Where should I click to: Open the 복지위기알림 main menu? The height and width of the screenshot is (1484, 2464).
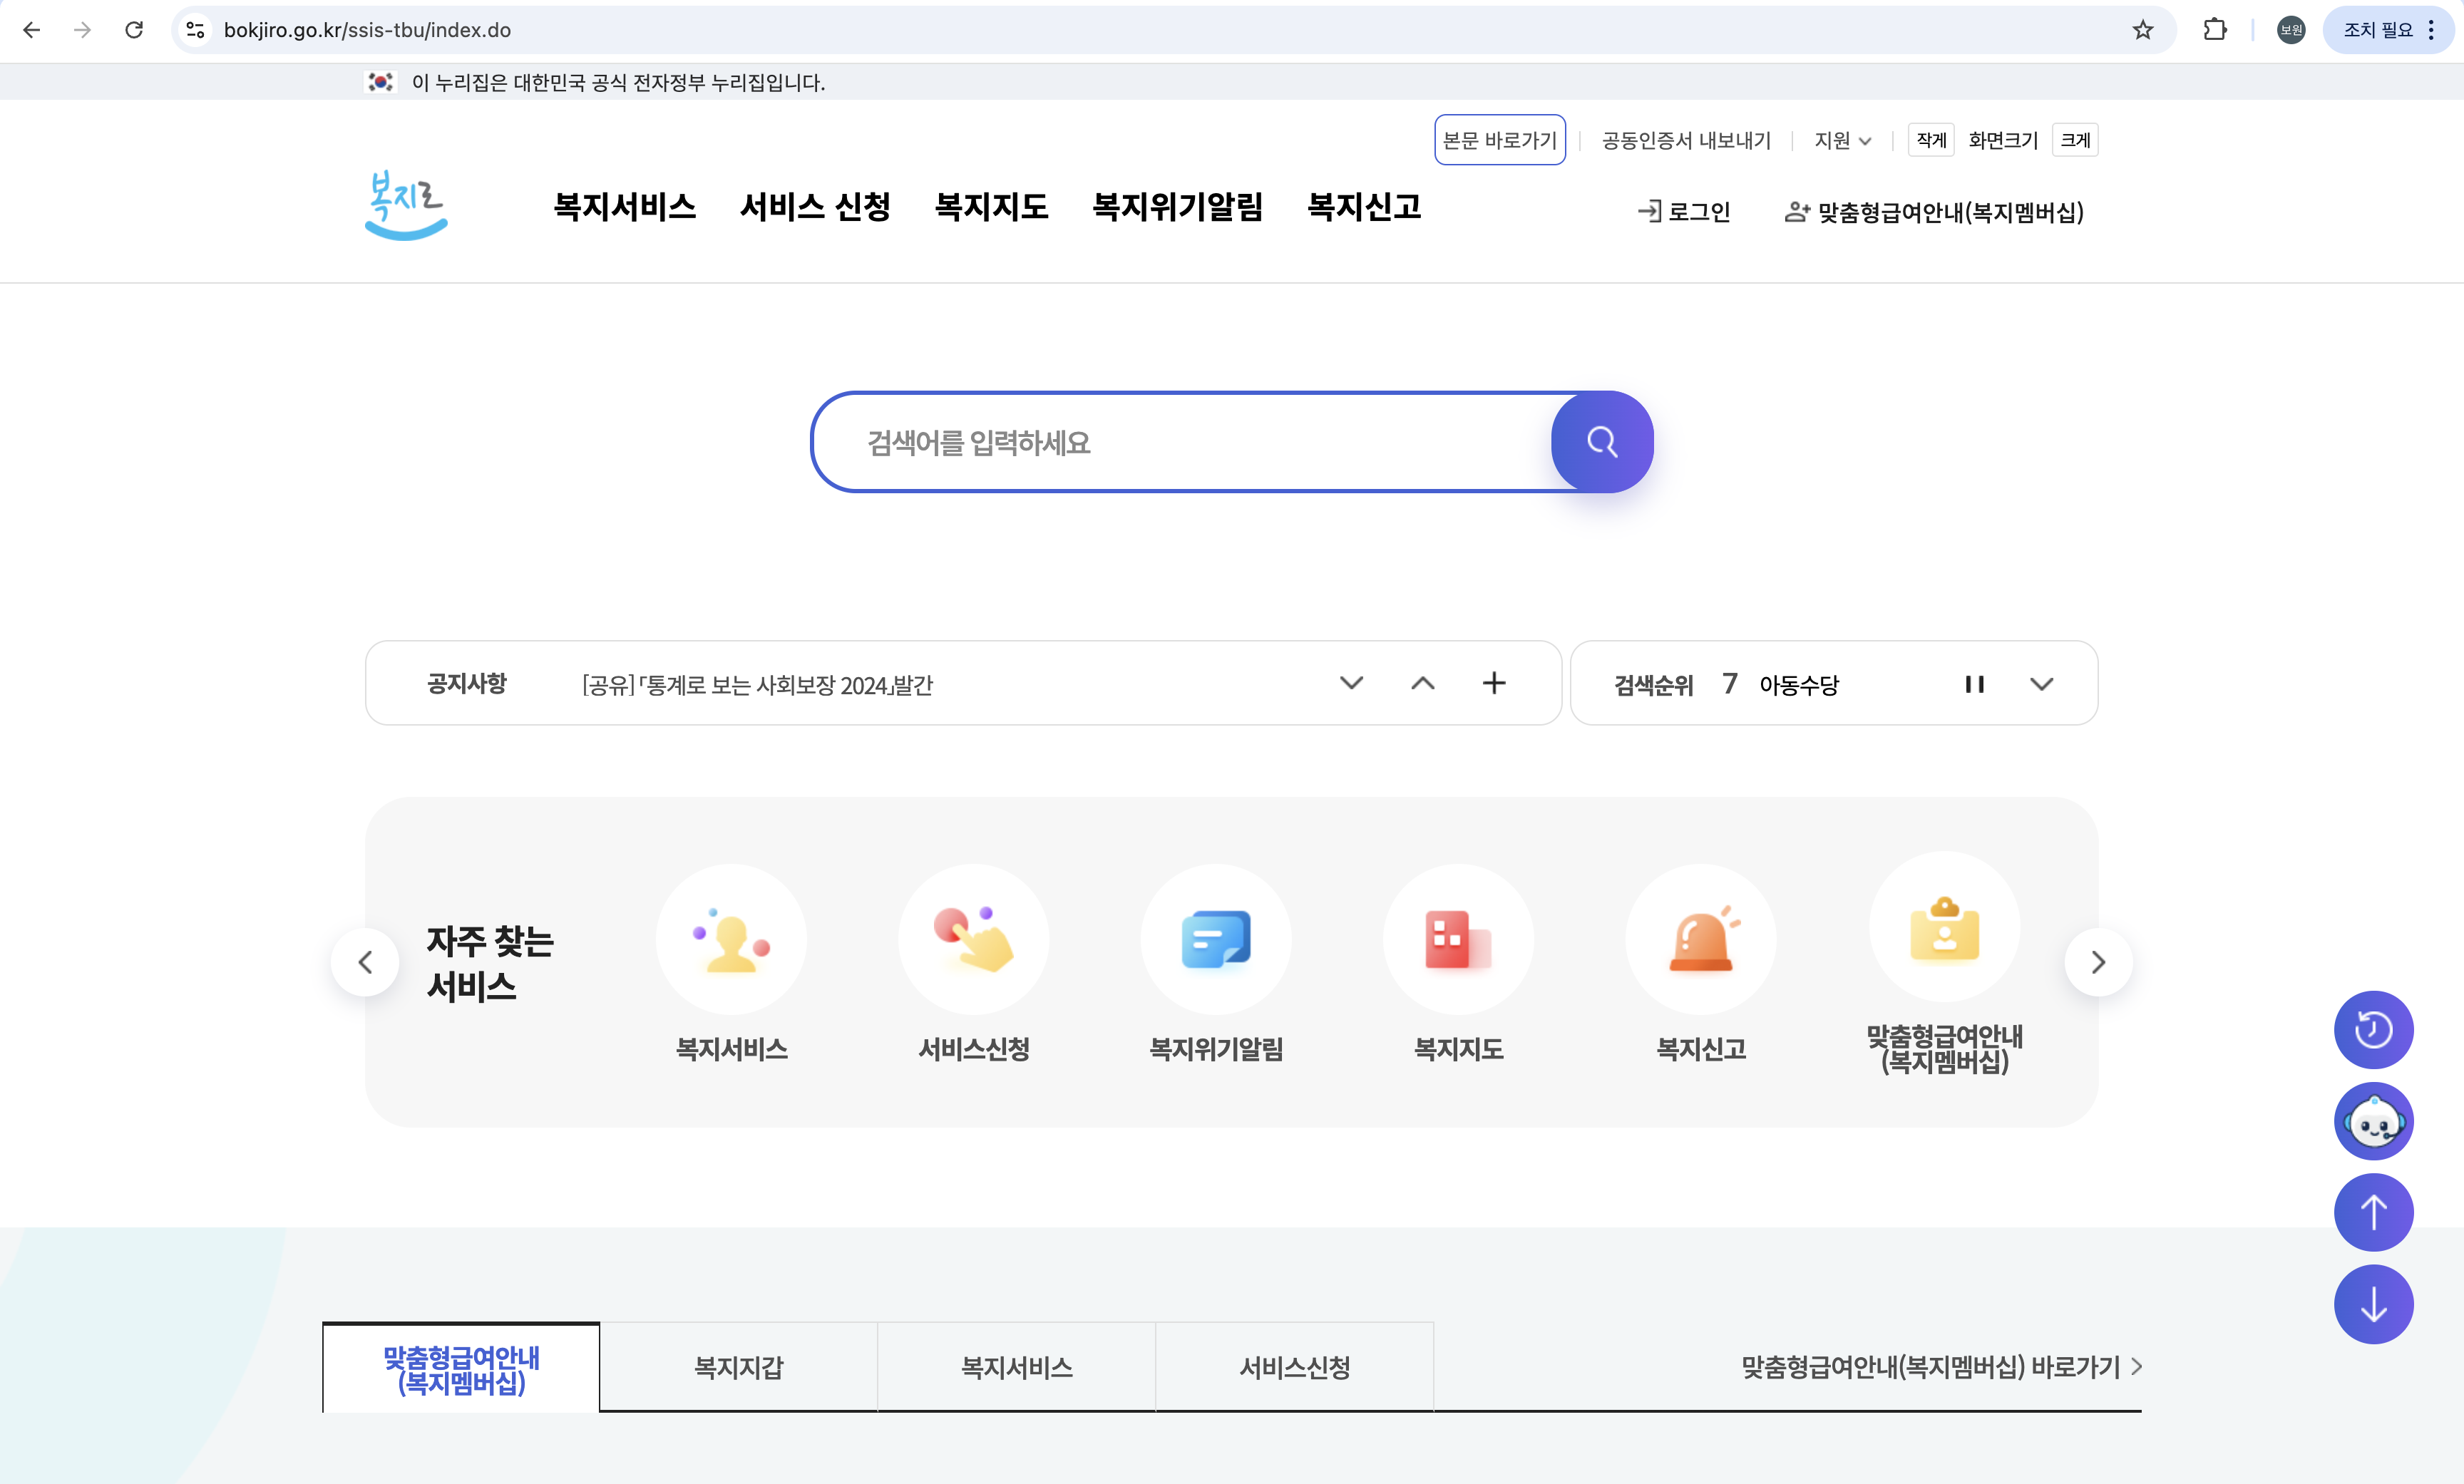coord(1177,207)
